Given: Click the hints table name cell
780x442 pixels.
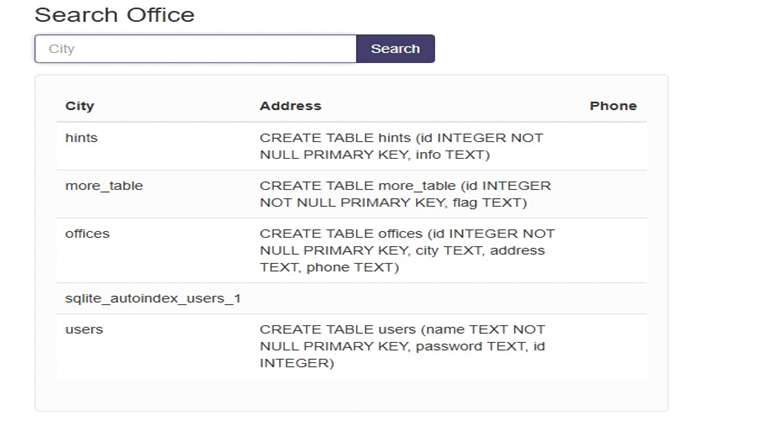Looking at the screenshot, I should coord(82,138).
